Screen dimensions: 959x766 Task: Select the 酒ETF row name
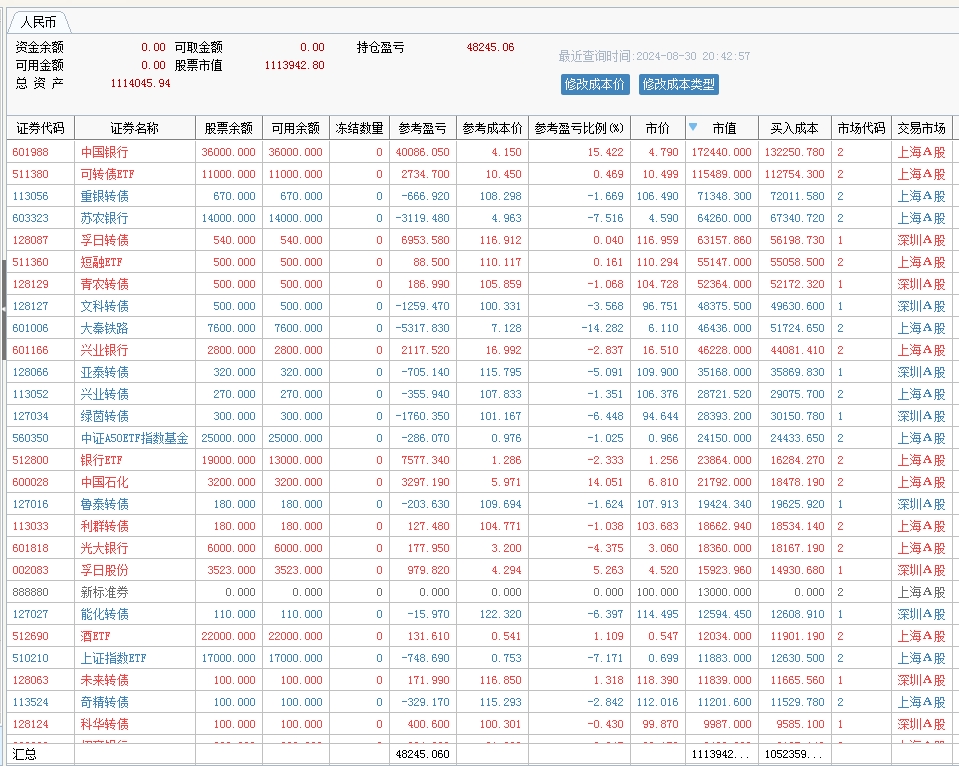(x=95, y=637)
